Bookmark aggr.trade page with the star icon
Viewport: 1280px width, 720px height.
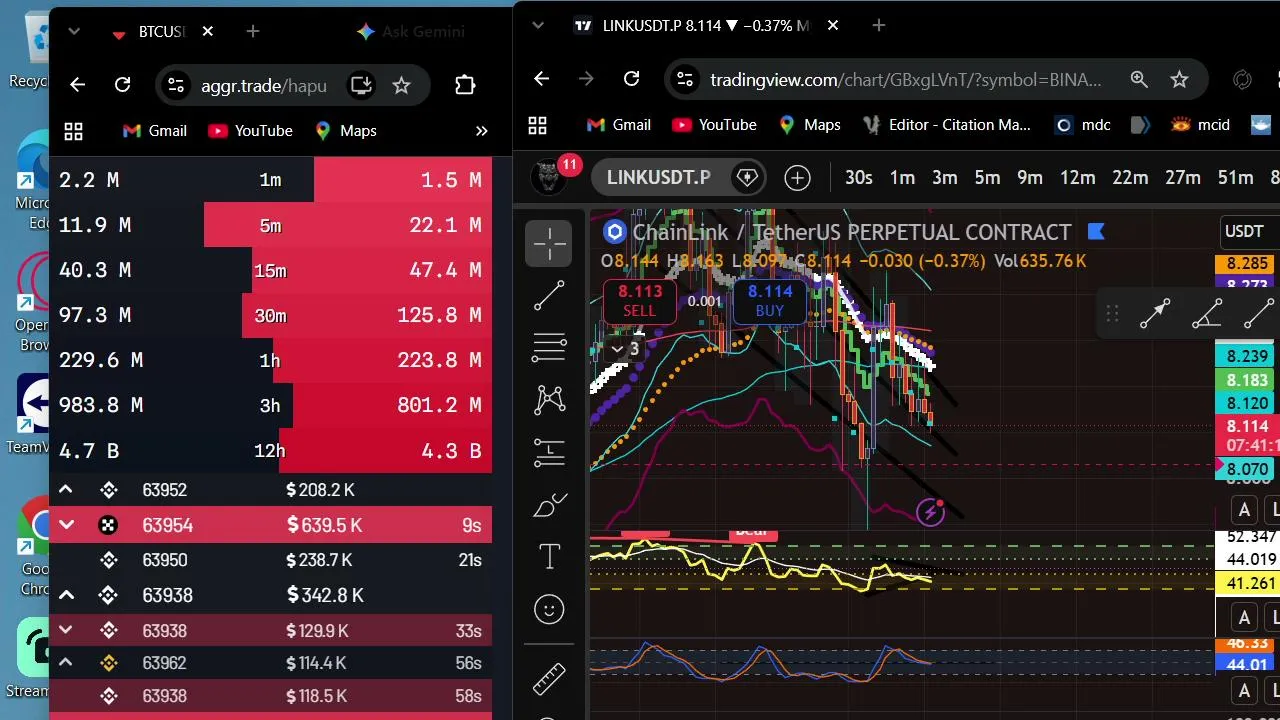coord(401,85)
